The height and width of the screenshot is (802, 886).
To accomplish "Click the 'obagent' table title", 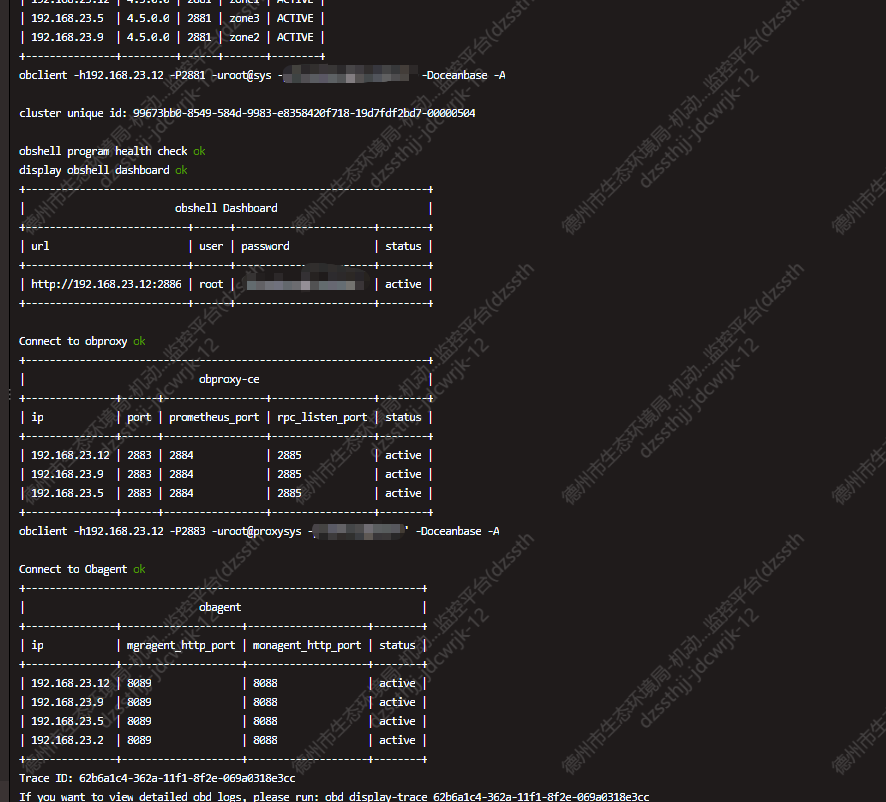I will click(x=220, y=607).
